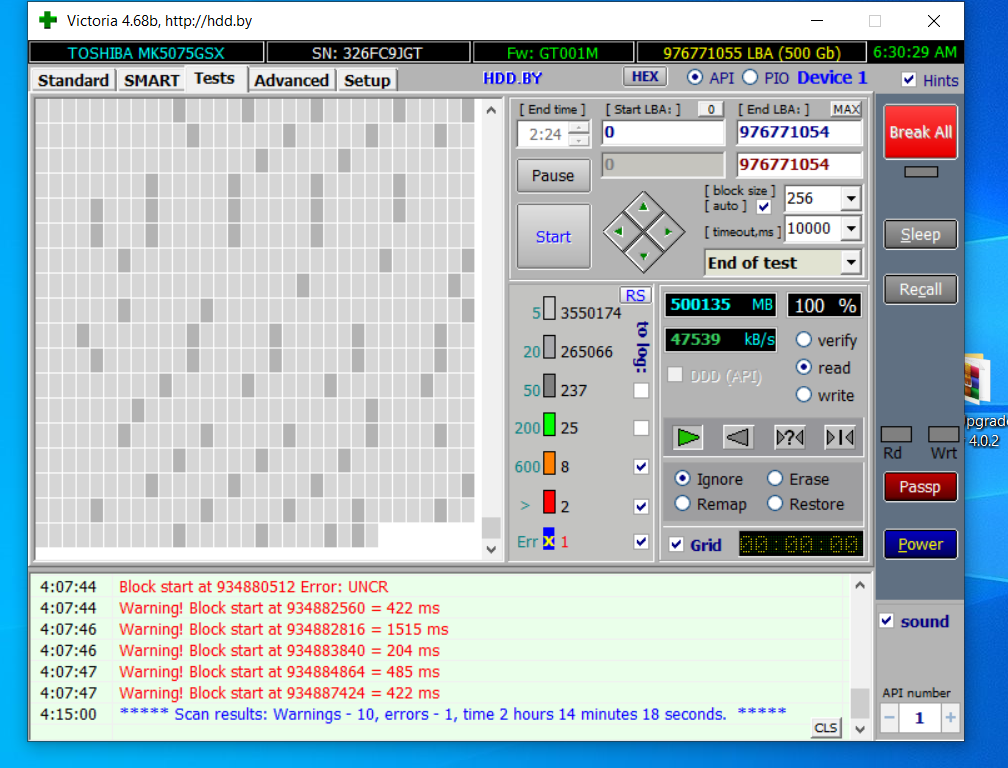Switch to the Tests tab
Image resolution: width=1008 pixels, height=768 pixels.
(215, 78)
